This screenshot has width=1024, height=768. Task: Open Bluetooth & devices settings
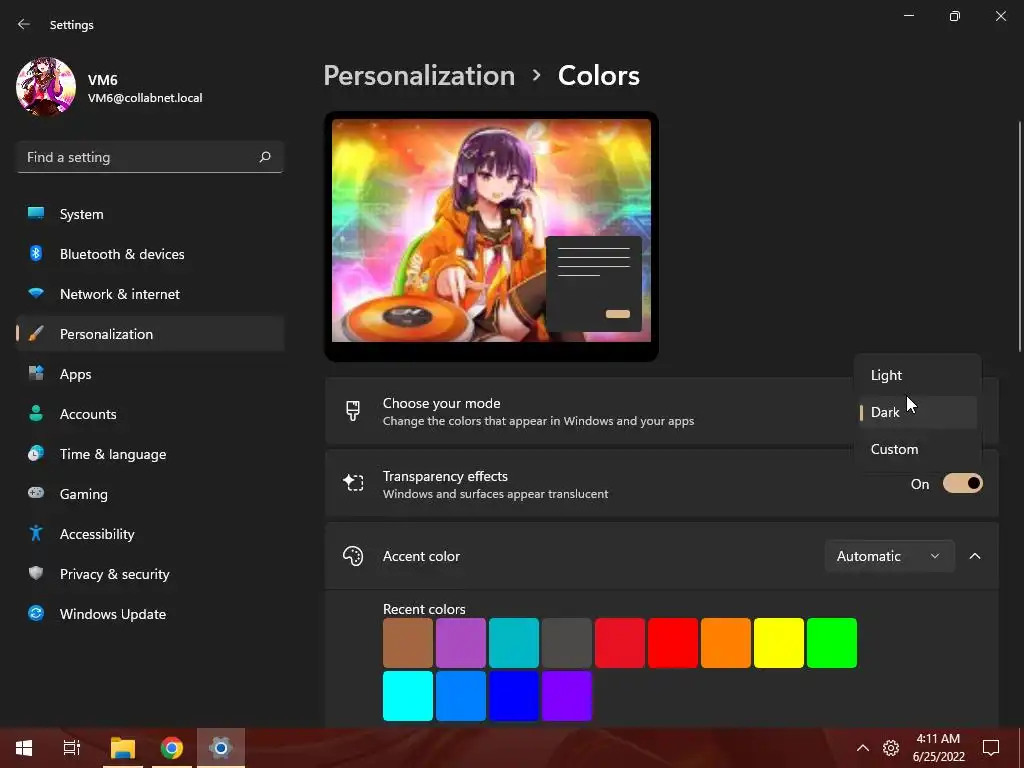point(150,253)
